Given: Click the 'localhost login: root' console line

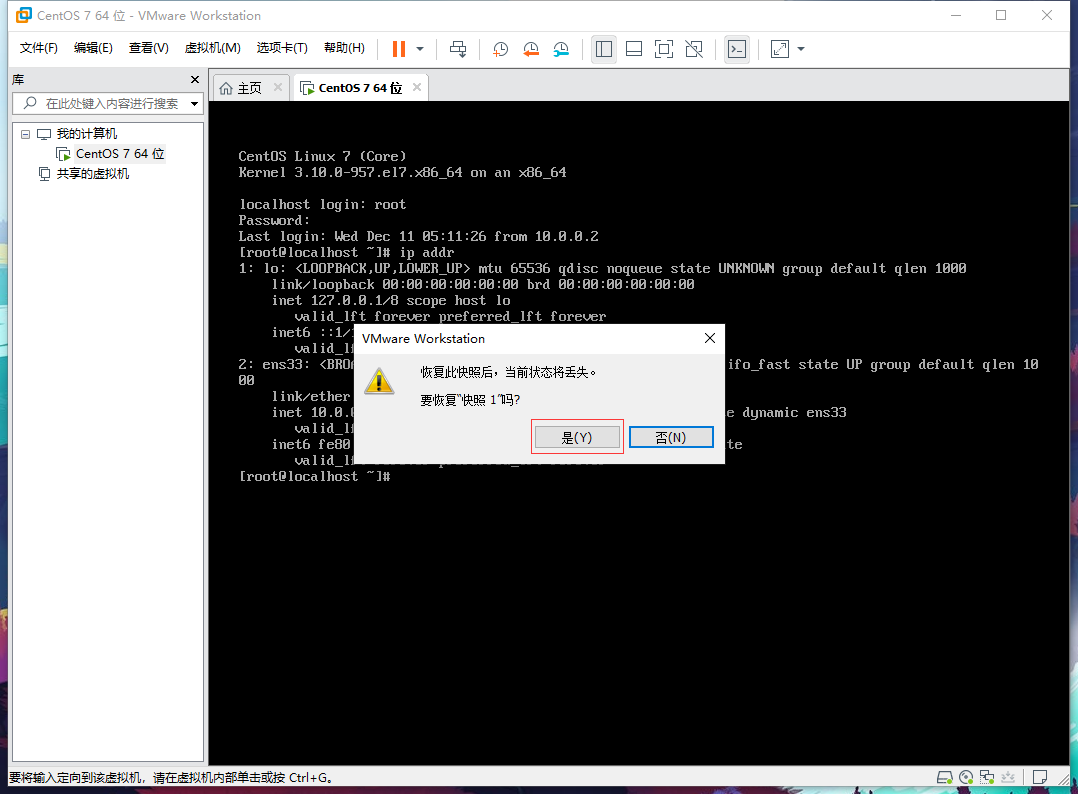Looking at the screenshot, I should (x=322, y=204).
